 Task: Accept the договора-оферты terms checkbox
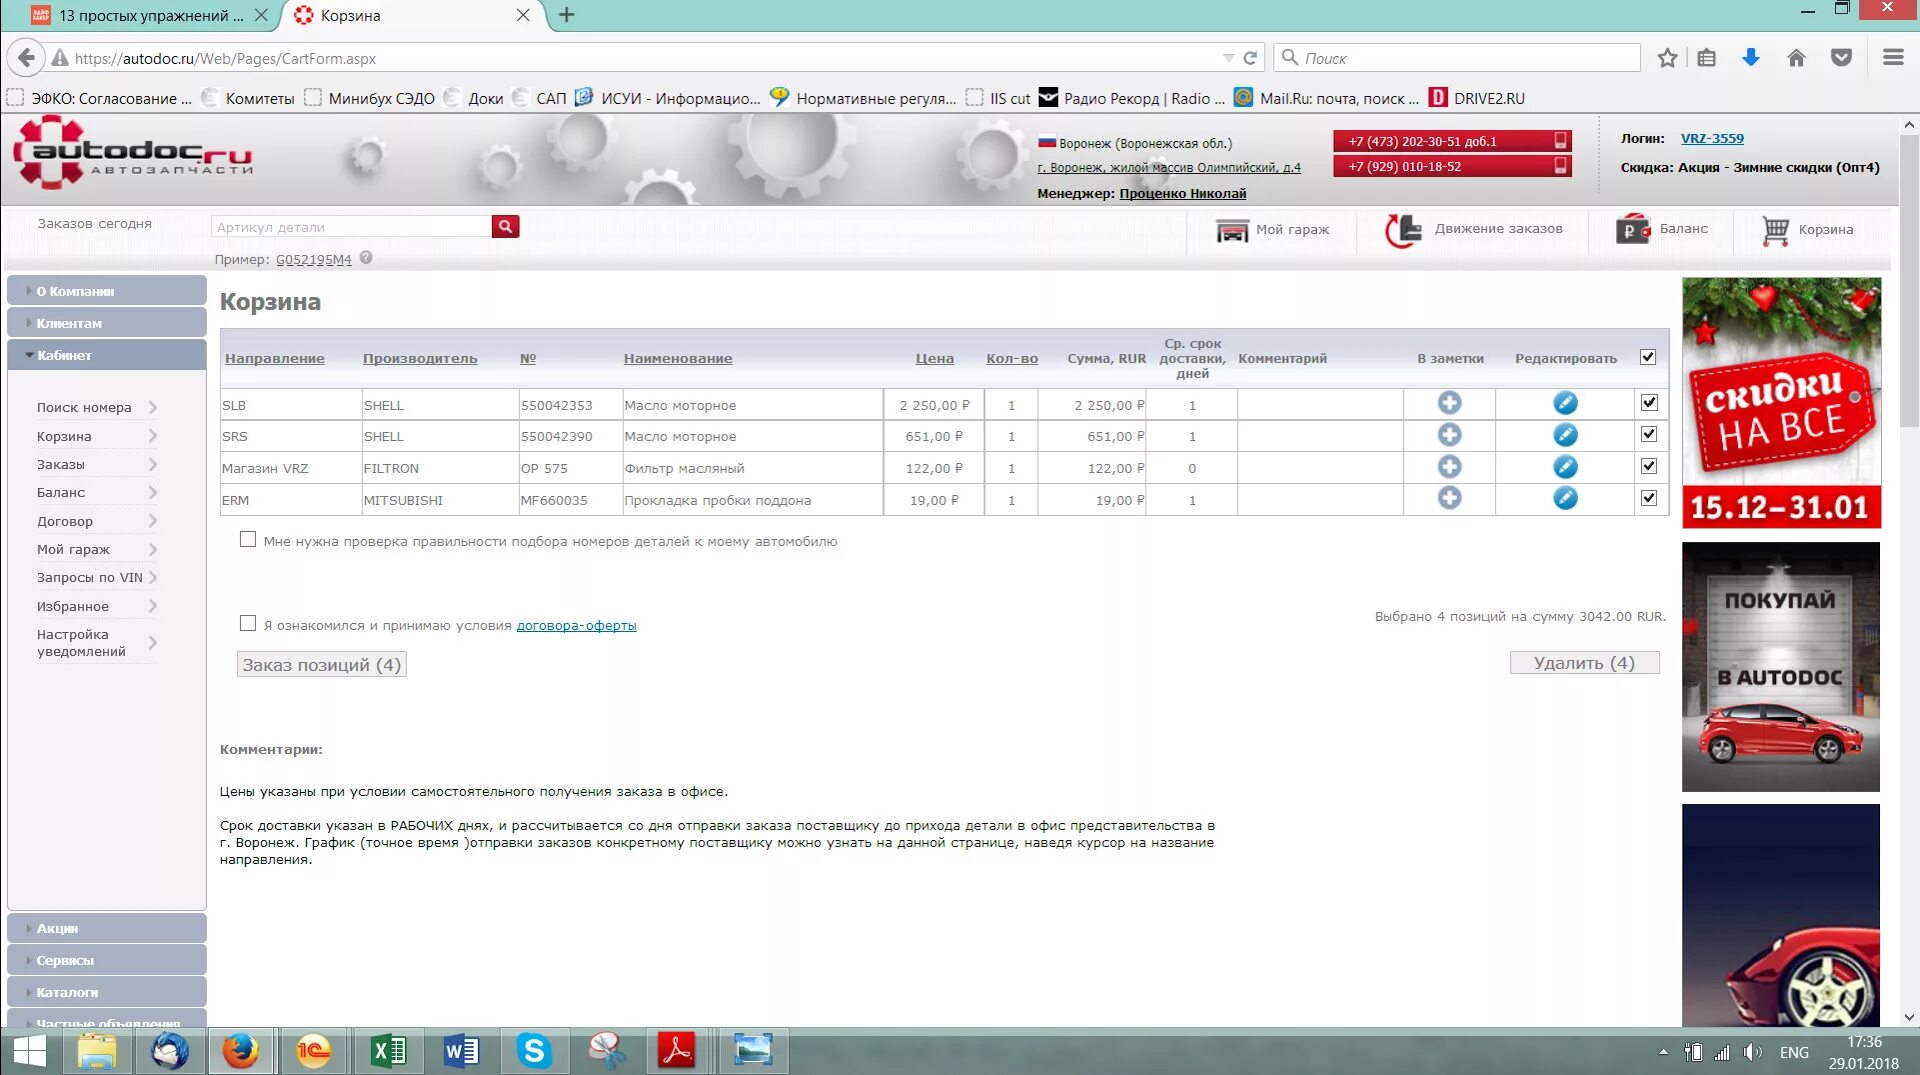tap(248, 623)
